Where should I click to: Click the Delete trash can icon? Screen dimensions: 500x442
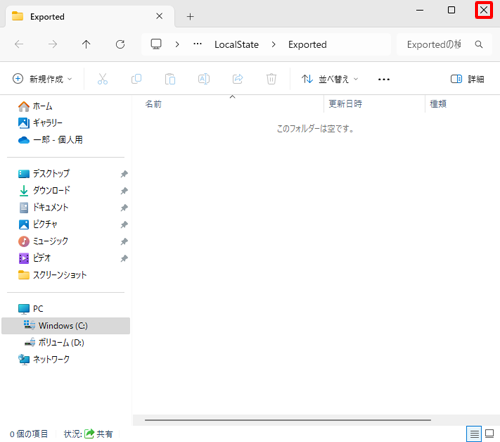point(271,79)
